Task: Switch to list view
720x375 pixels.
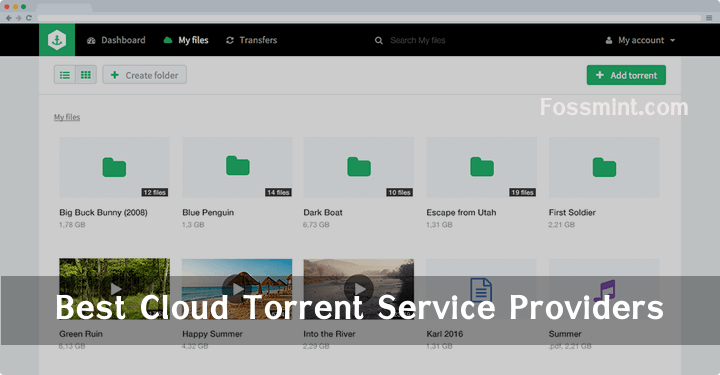Action: 65,75
